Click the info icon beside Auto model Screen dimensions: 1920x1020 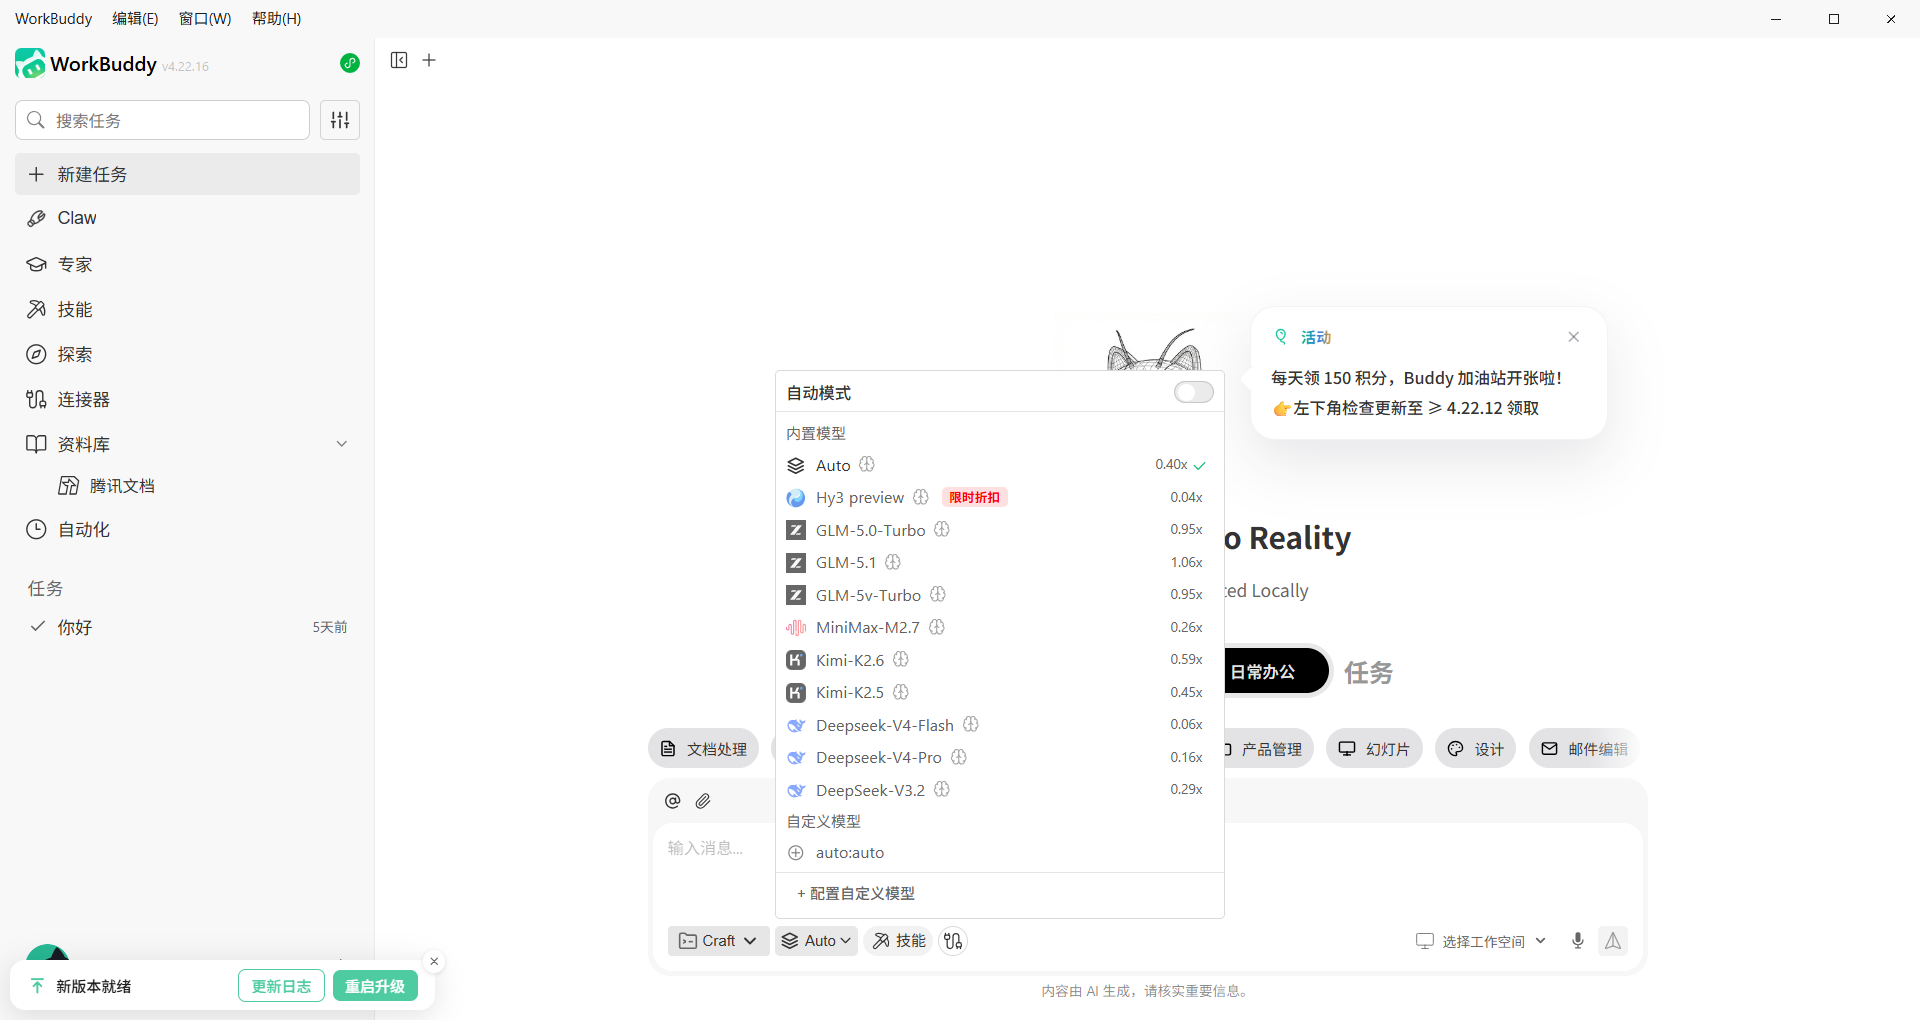click(867, 464)
